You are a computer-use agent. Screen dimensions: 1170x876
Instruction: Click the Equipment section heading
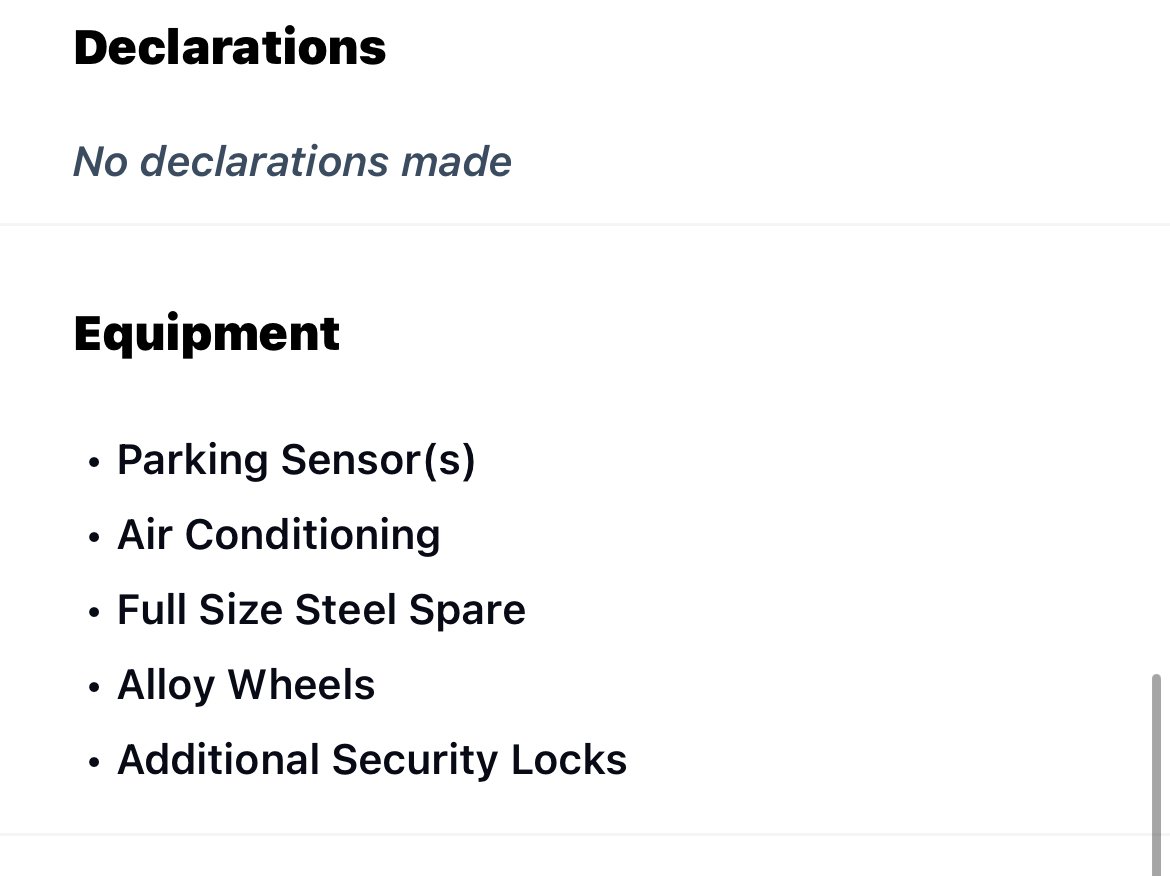click(x=207, y=334)
